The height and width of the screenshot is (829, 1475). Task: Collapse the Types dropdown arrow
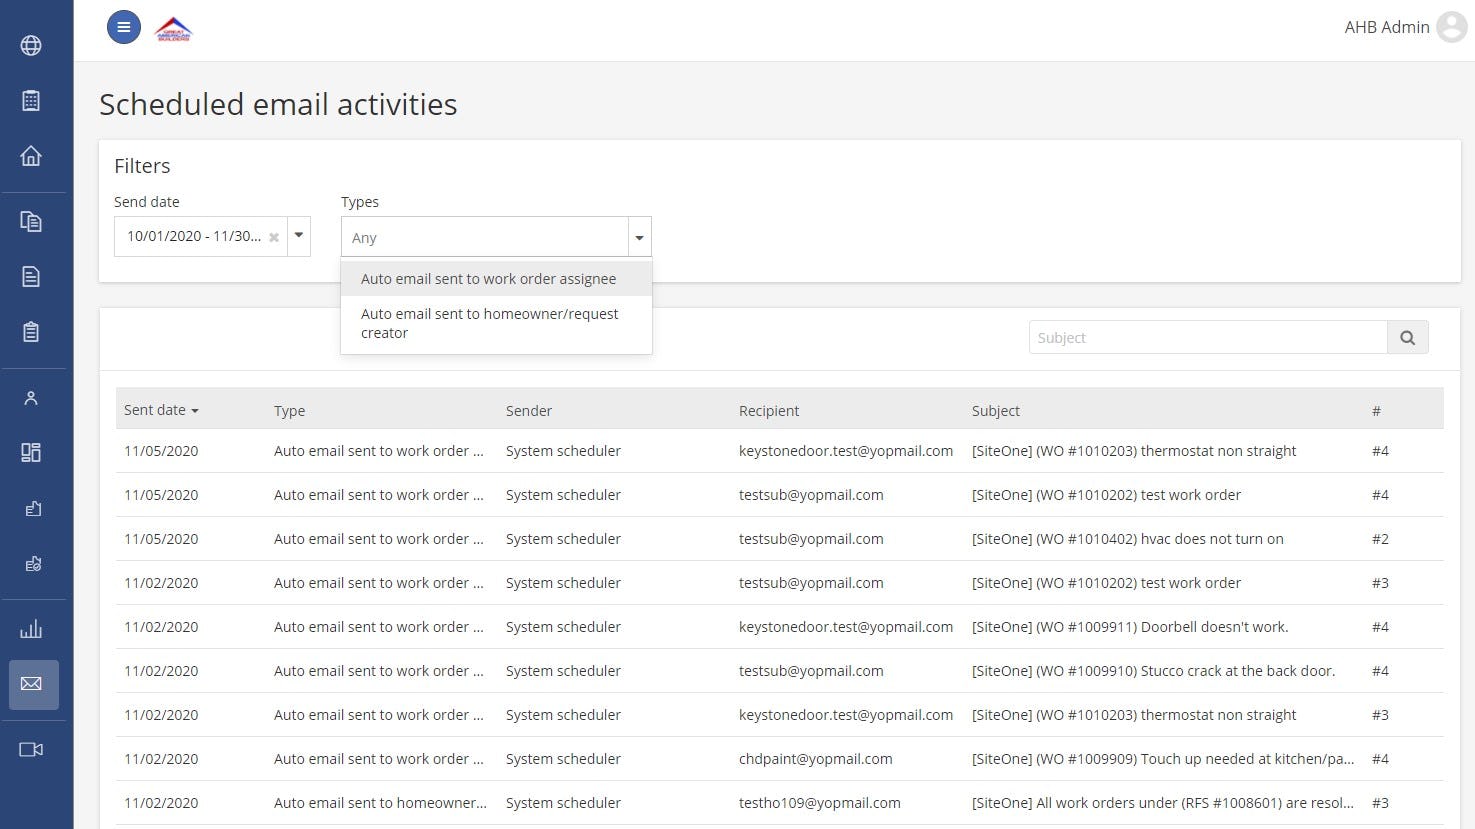pos(639,238)
